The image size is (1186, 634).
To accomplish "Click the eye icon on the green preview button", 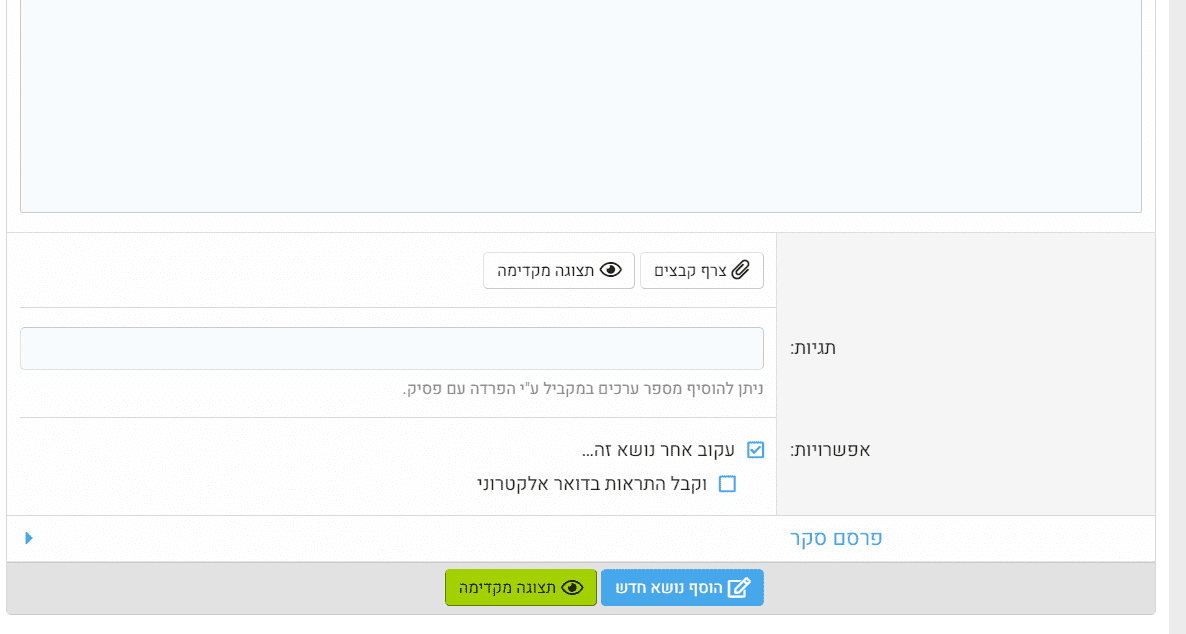I will click(x=572, y=588).
